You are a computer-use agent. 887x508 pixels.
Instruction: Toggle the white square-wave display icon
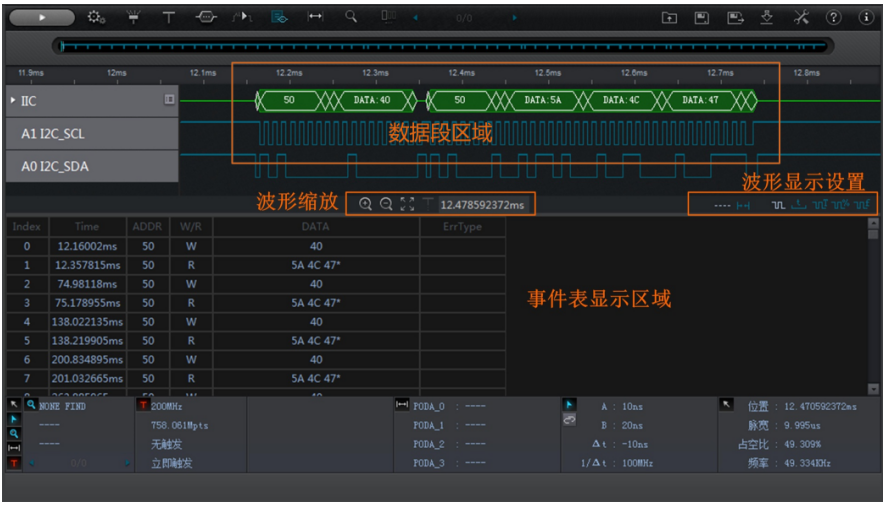pyautogui.click(x=778, y=205)
